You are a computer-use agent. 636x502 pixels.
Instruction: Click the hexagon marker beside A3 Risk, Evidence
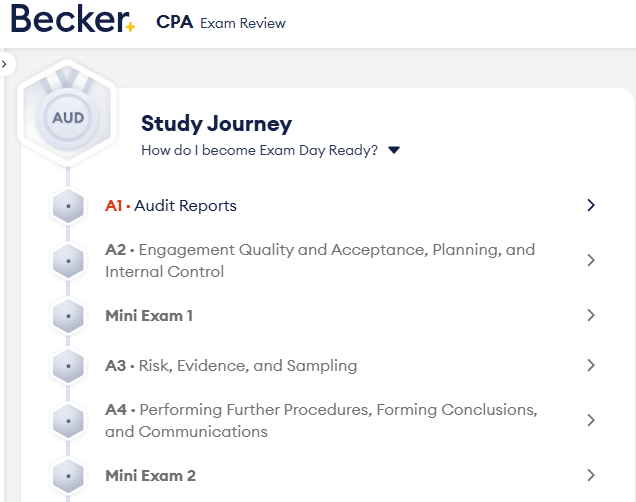(x=68, y=366)
